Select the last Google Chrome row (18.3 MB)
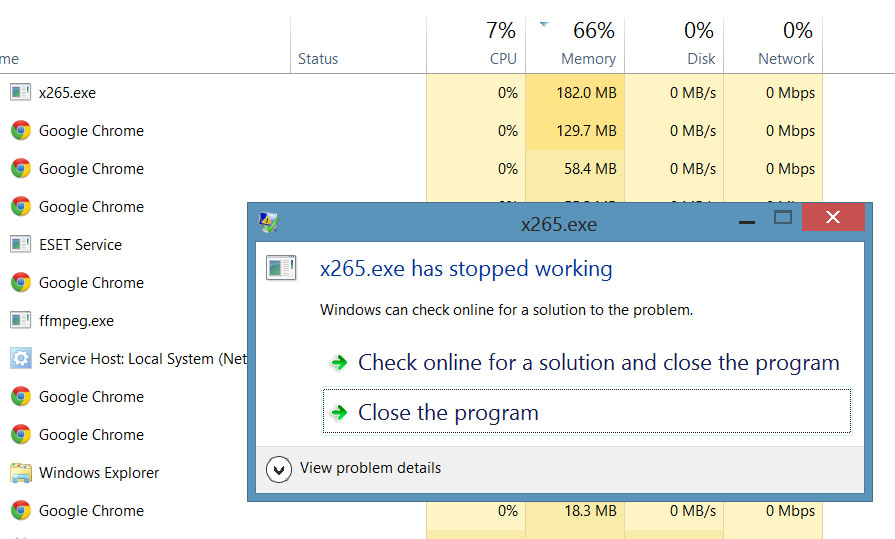 point(91,511)
